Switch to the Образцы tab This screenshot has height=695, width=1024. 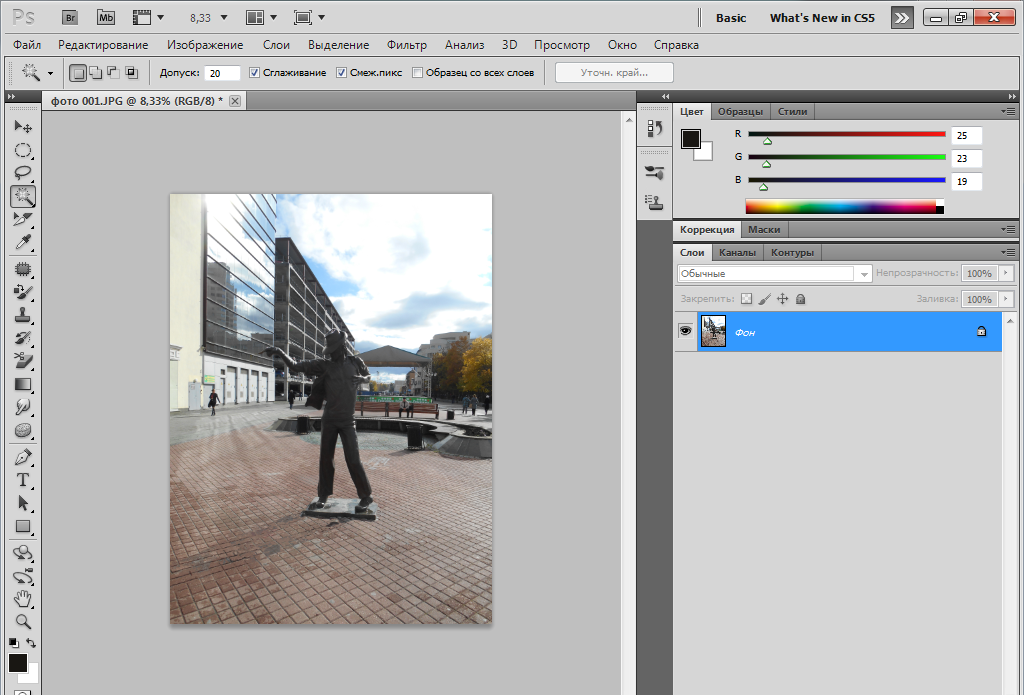point(741,112)
